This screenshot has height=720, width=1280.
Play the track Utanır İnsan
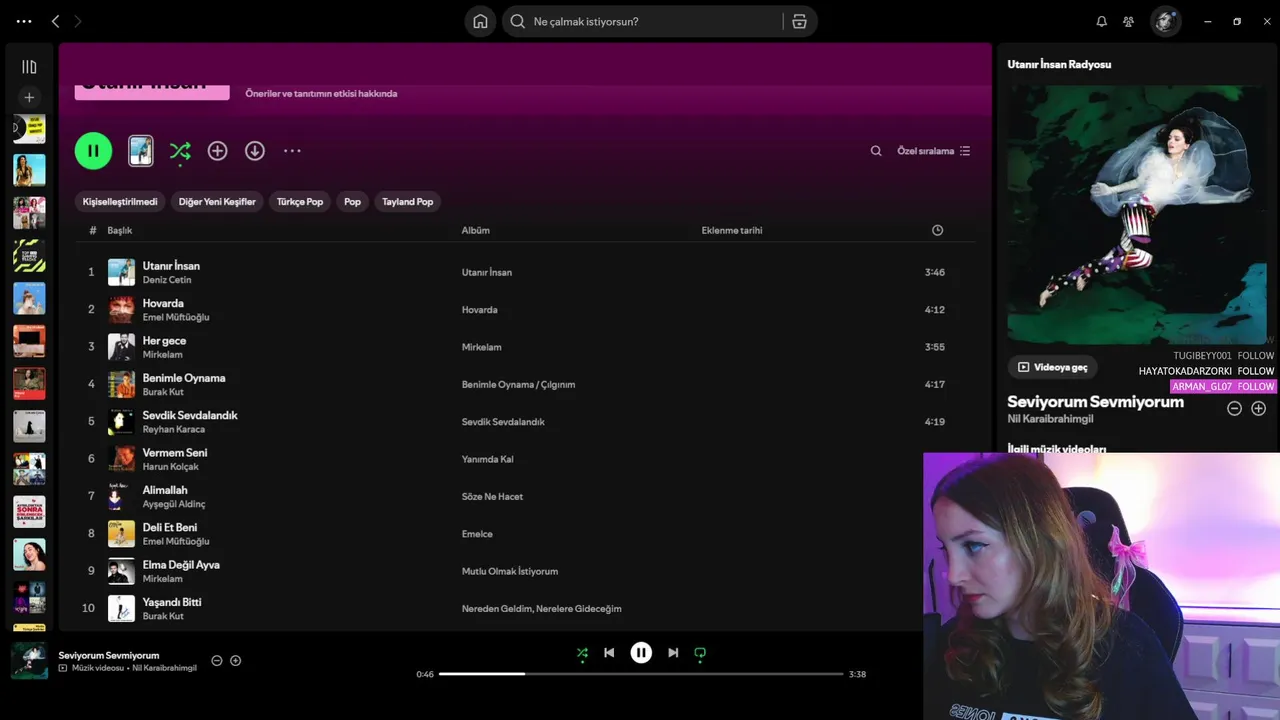click(171, 266)
